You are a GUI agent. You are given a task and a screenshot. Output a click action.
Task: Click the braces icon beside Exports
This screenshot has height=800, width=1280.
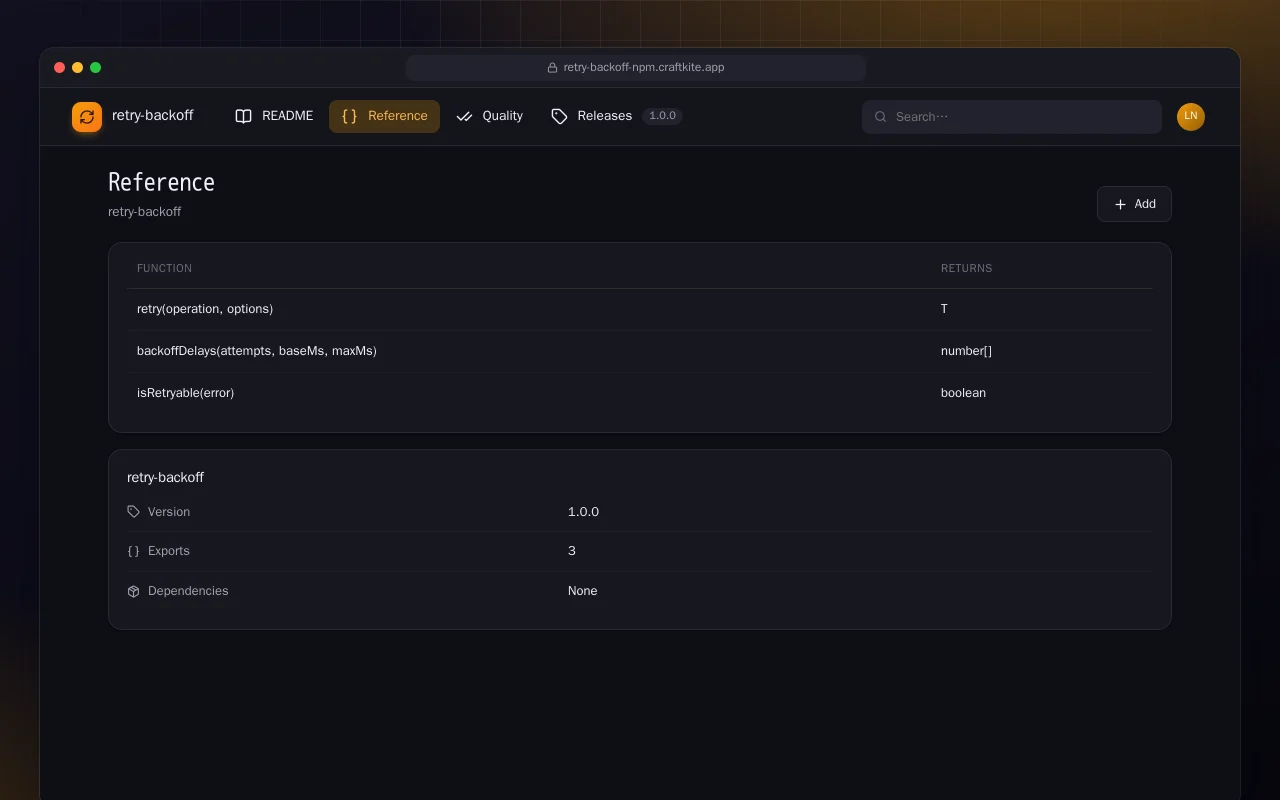[134, 551]
